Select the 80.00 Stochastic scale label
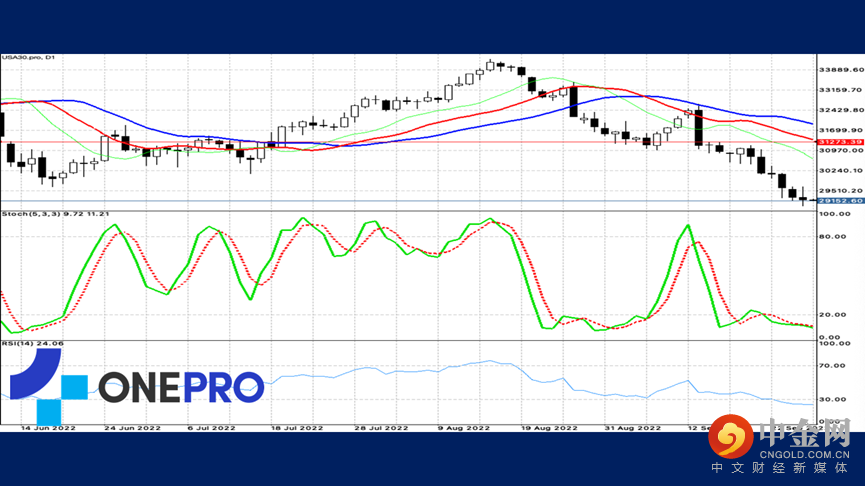The height and width of the screenshot is (486, 865). [832, 237]
